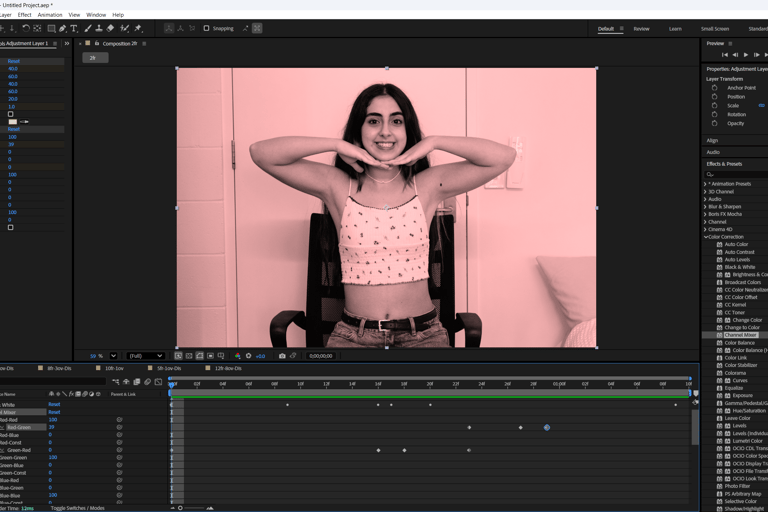Click Toggle Switches / Modes button
Viewport: 768px width, 512px height.
pyautogui.click(x=77, y=508)
